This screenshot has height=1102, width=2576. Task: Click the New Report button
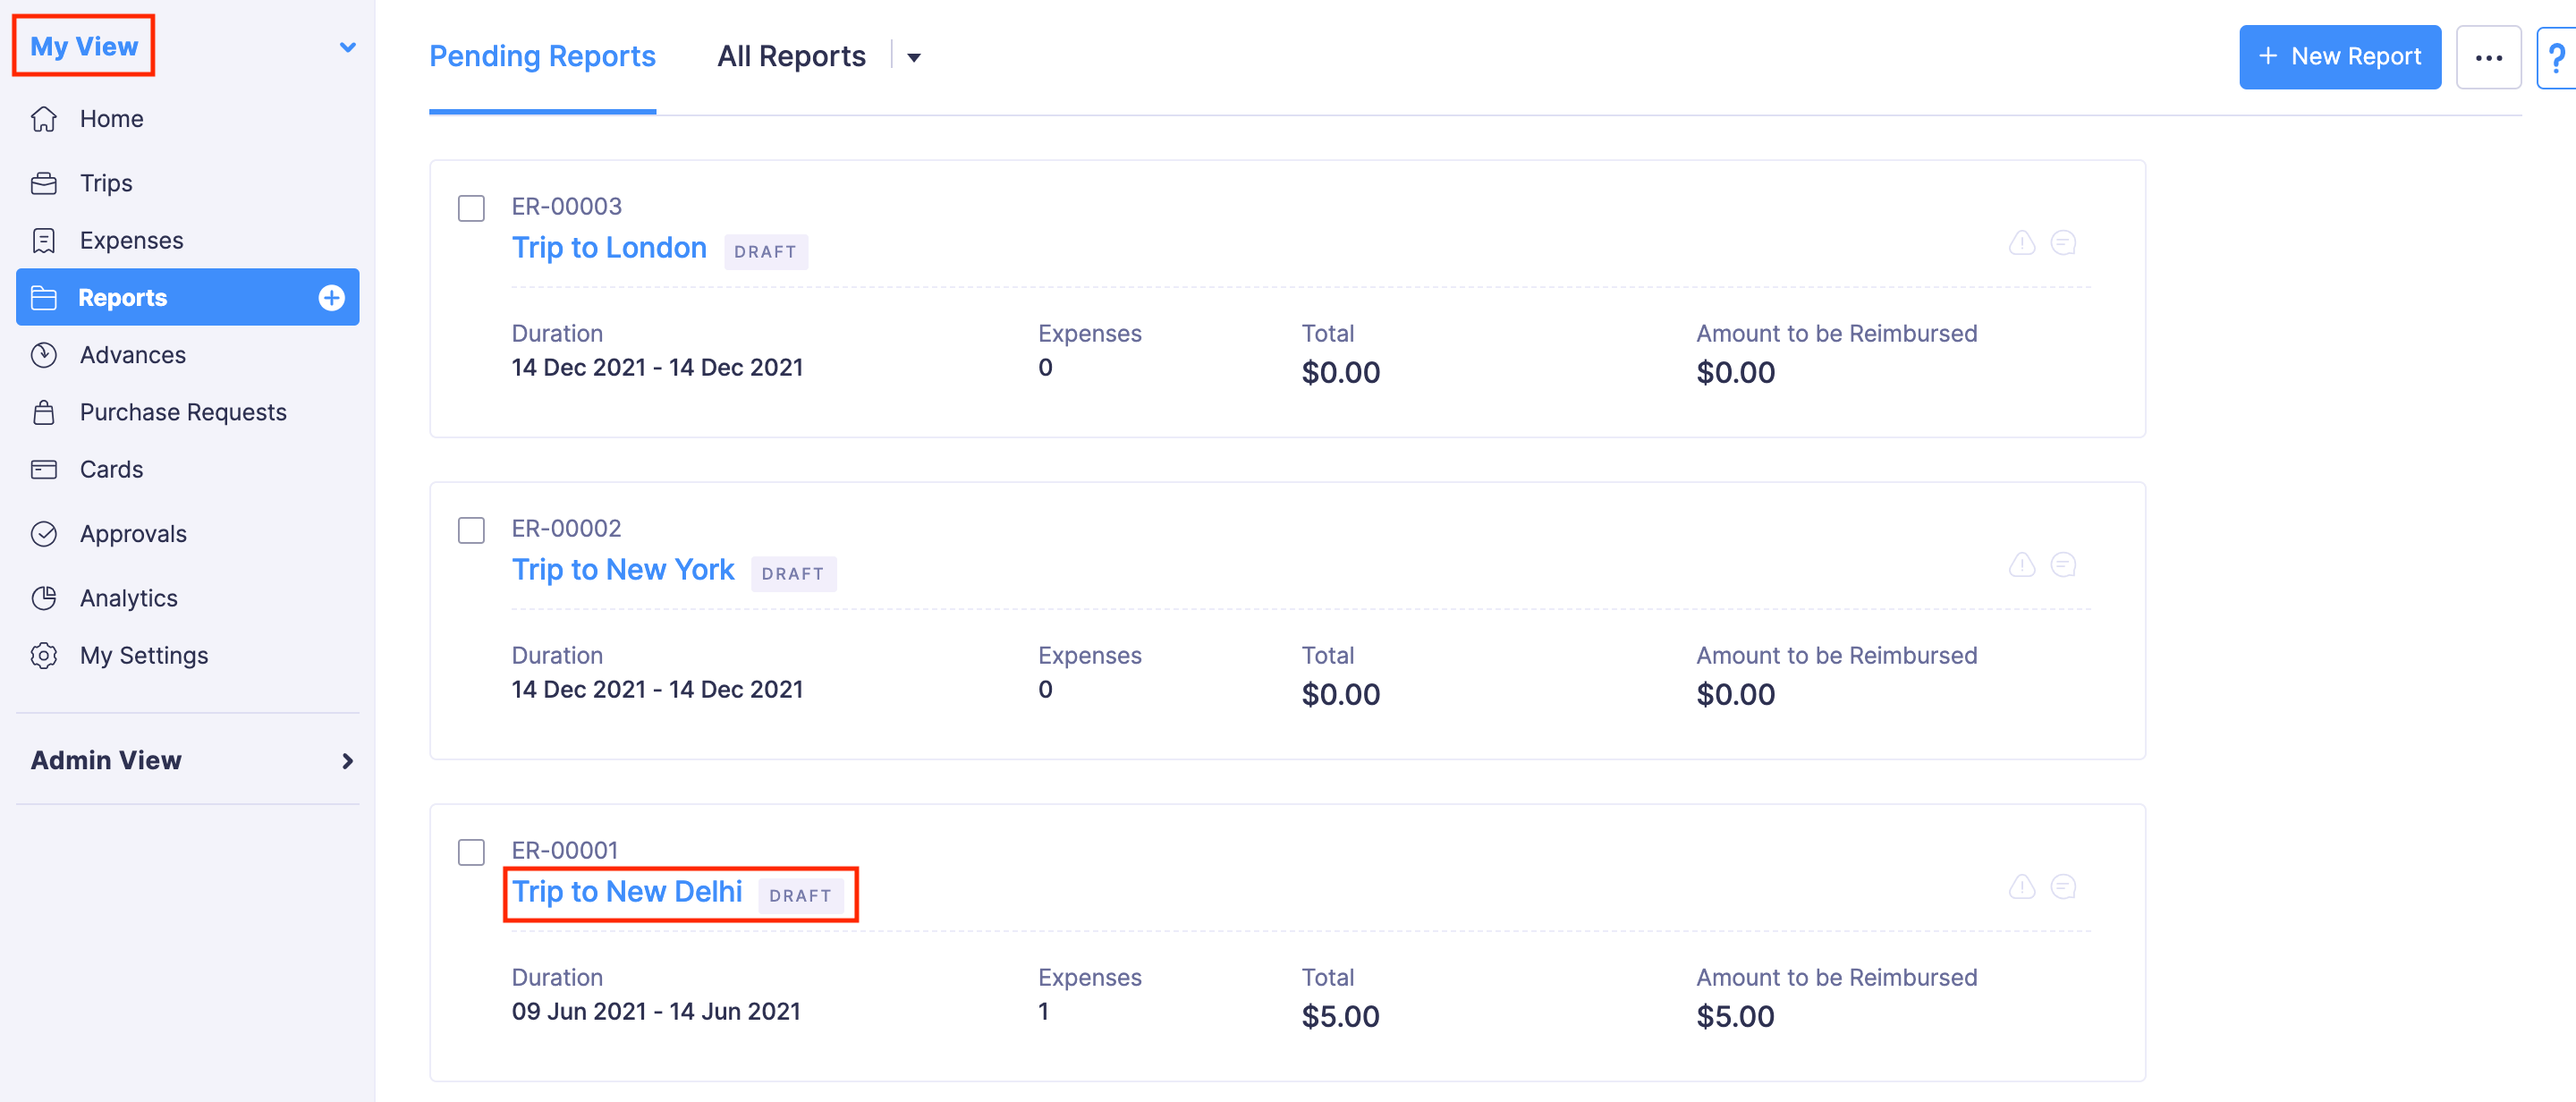point(2339,57)
